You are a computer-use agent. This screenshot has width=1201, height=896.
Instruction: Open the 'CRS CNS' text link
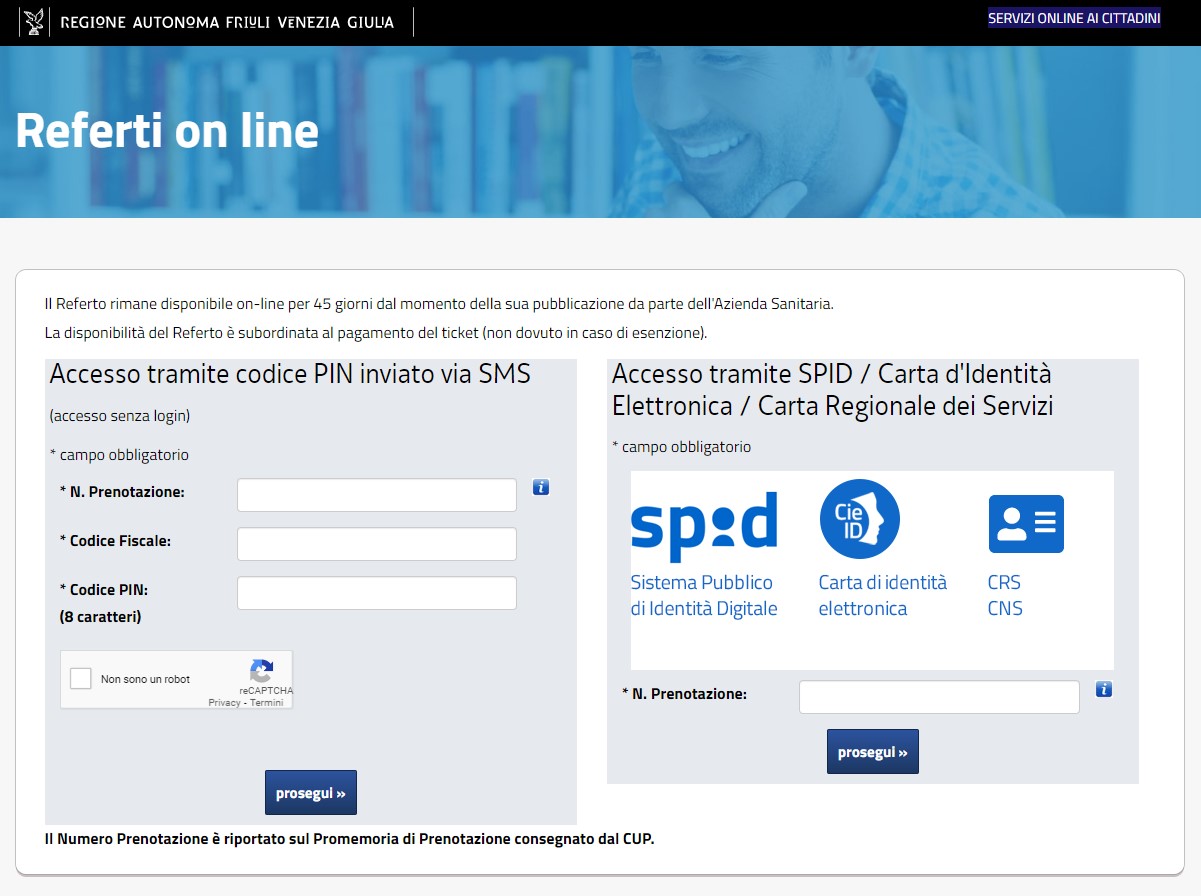[x=1004, y=595]
